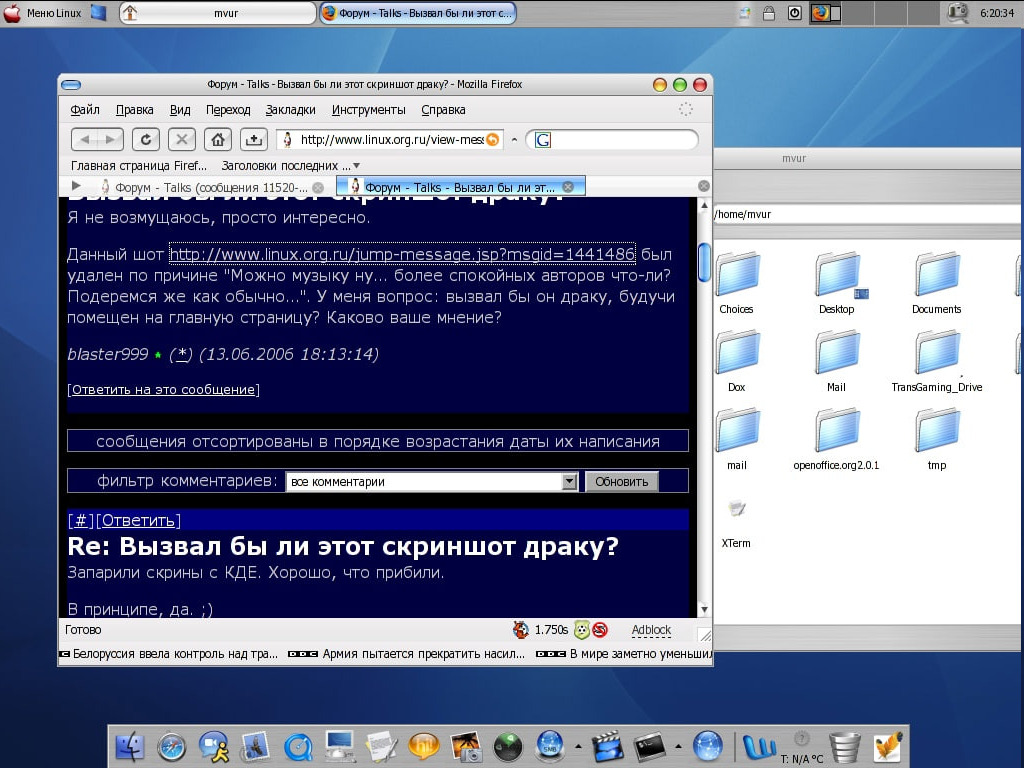The image size is (1024, 768).
Task: Click the Adblock status bar item
Action: point(651,630)
